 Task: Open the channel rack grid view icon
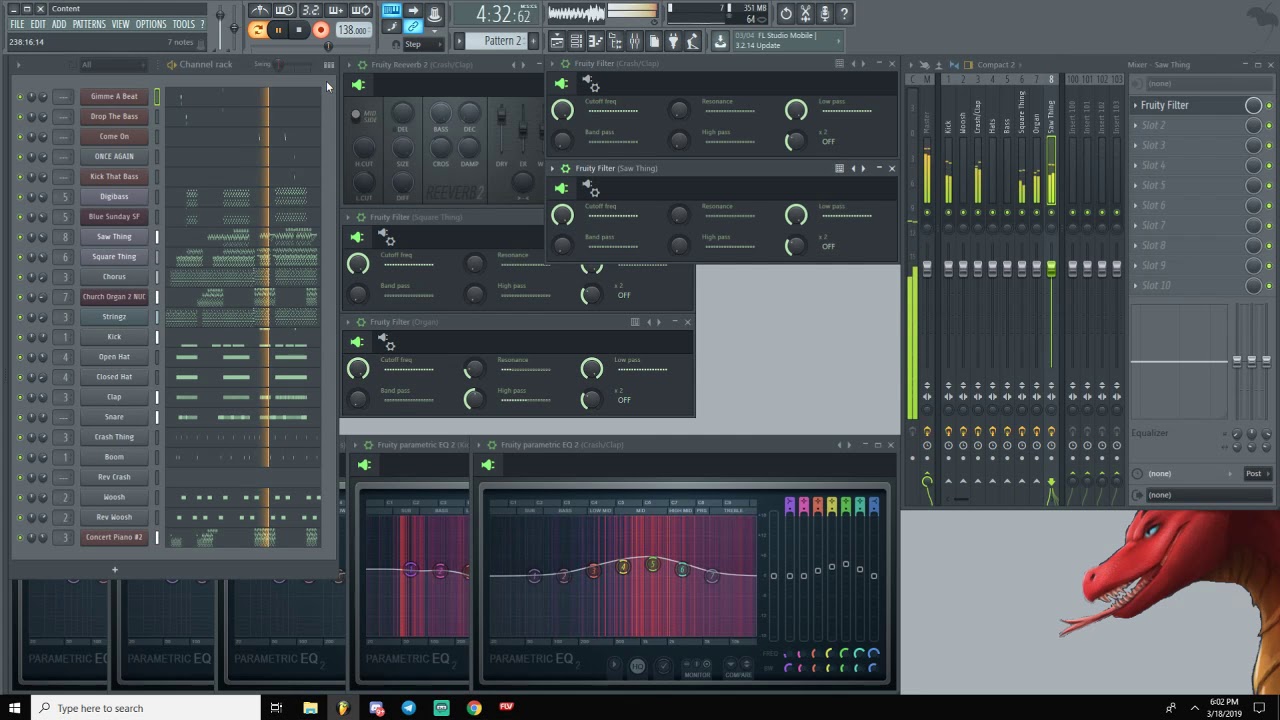coord(329,65)
